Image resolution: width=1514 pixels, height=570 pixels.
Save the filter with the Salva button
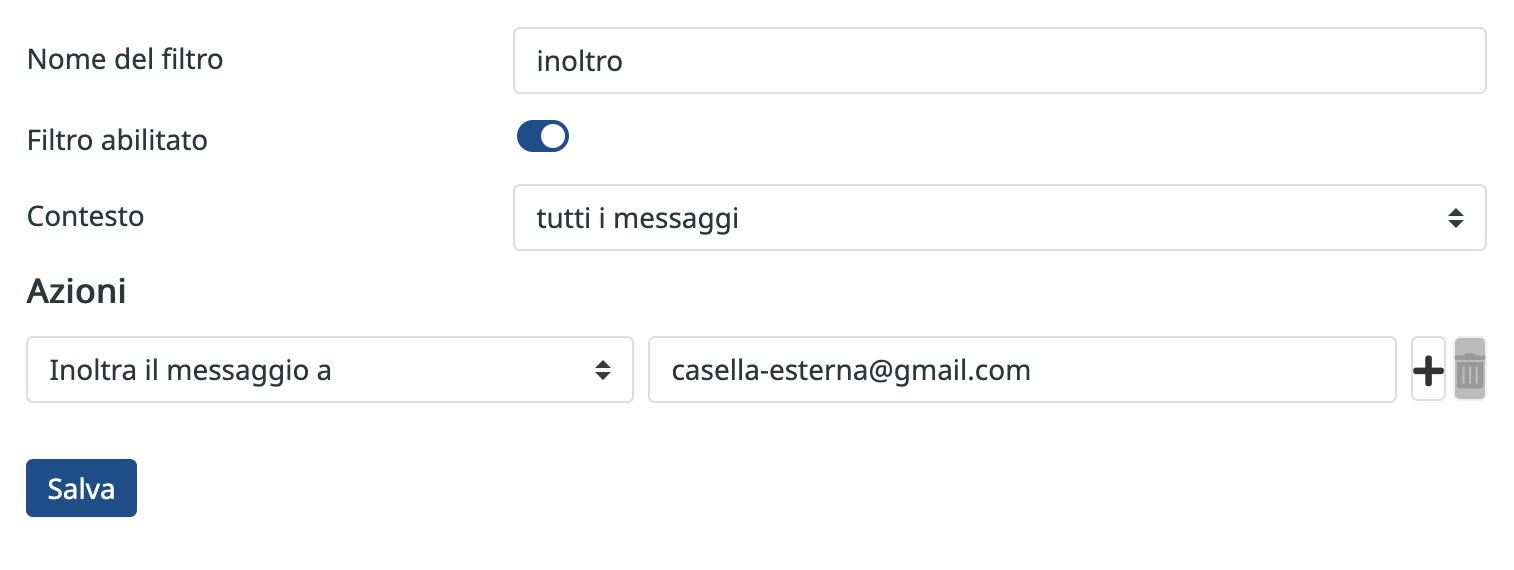pyautogui.click(x=81, y=488)
